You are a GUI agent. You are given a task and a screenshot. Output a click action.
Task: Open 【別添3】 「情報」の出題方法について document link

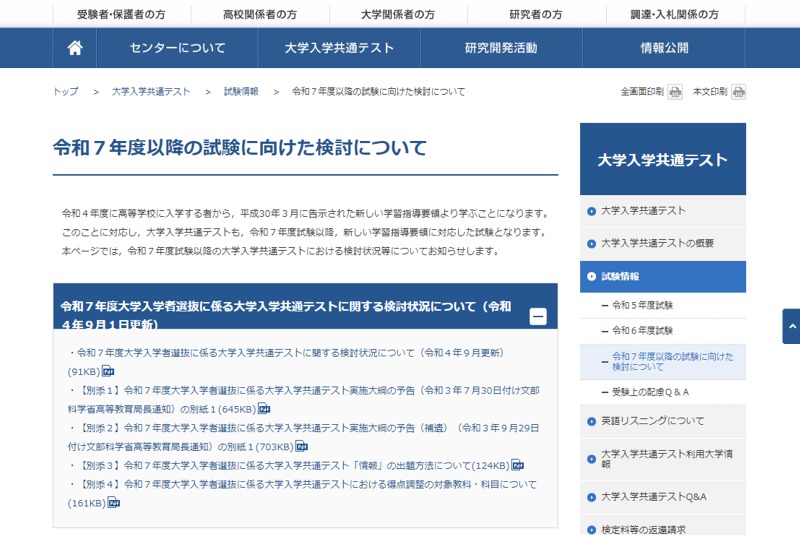point(294,465)
